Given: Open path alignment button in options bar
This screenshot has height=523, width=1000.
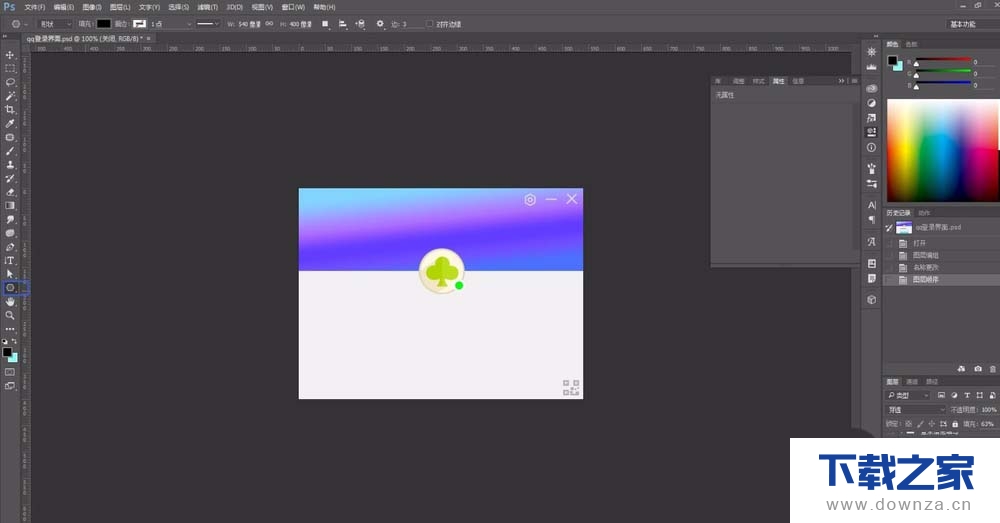Looking at the screenshot, I should tap(343, 24).
